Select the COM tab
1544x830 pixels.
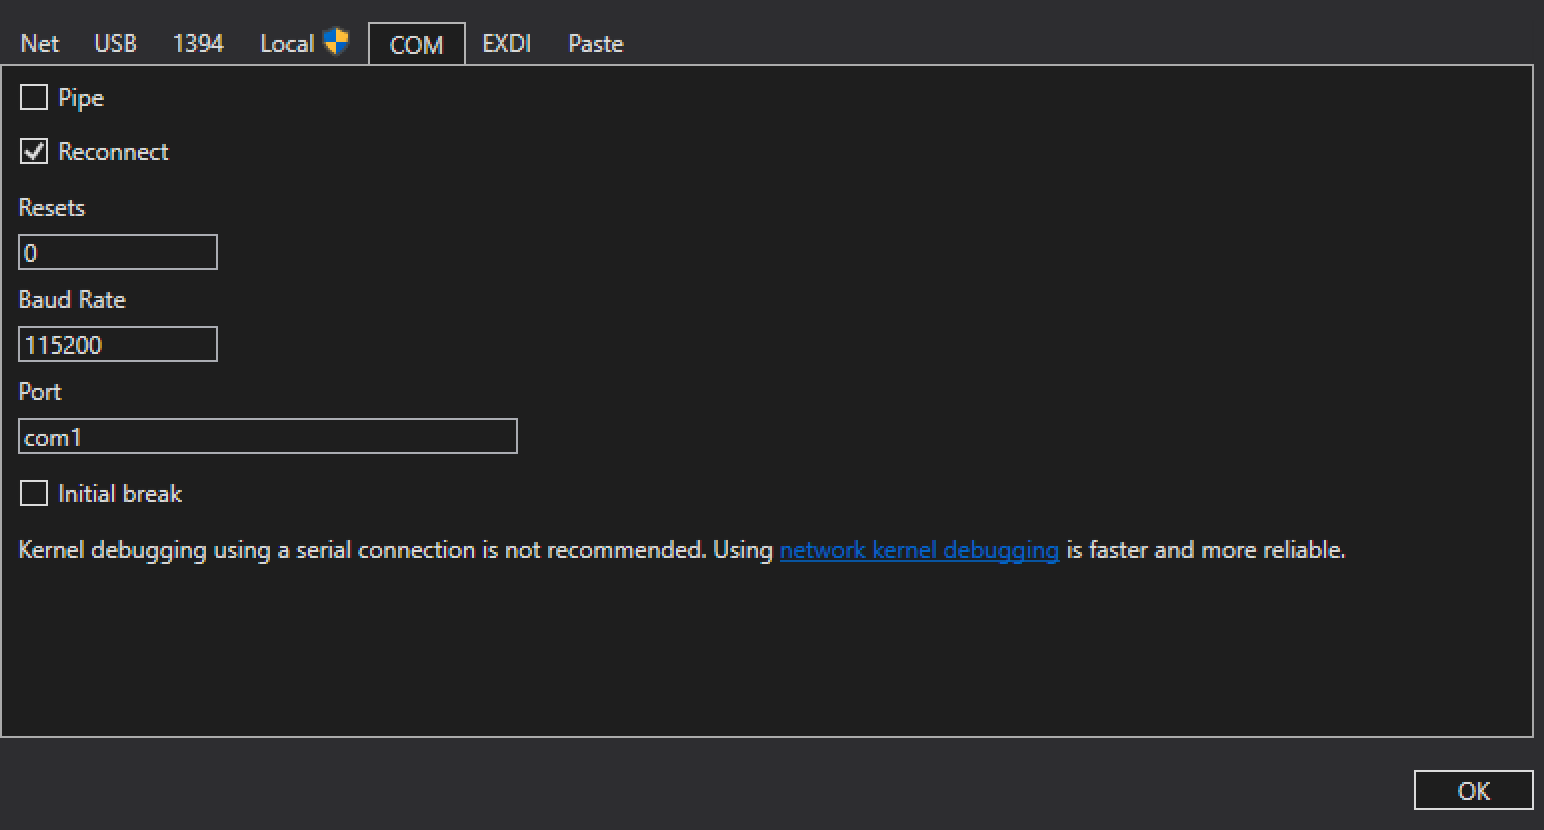tap(416, 45)
